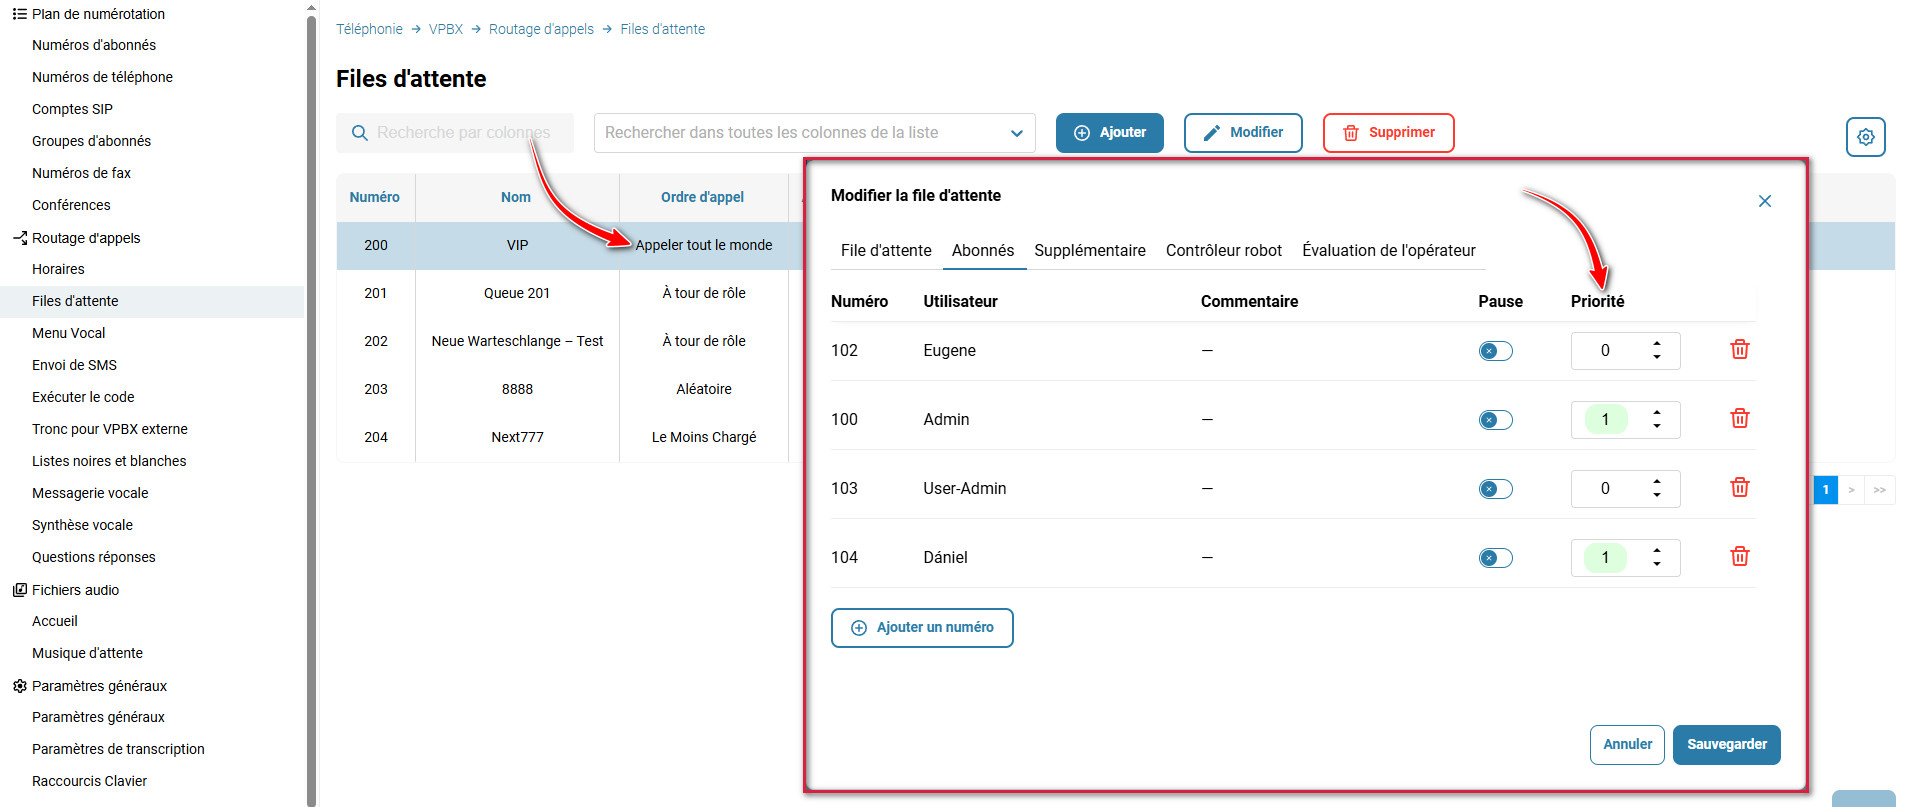
Task: Open Raccourcis Clavier in sidebar
Action: click(89, 781)
